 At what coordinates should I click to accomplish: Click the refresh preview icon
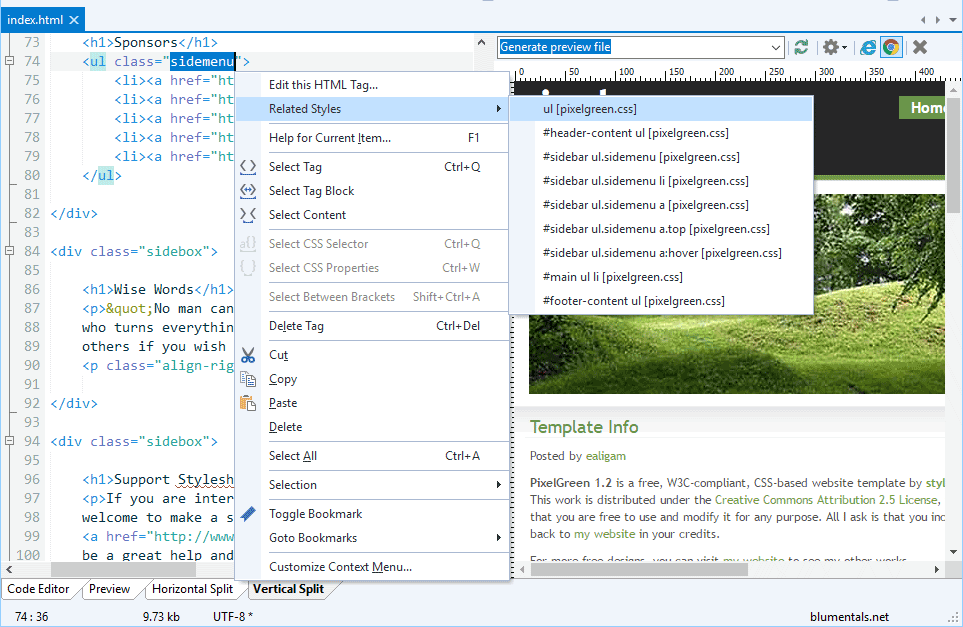tap(801, 47)
